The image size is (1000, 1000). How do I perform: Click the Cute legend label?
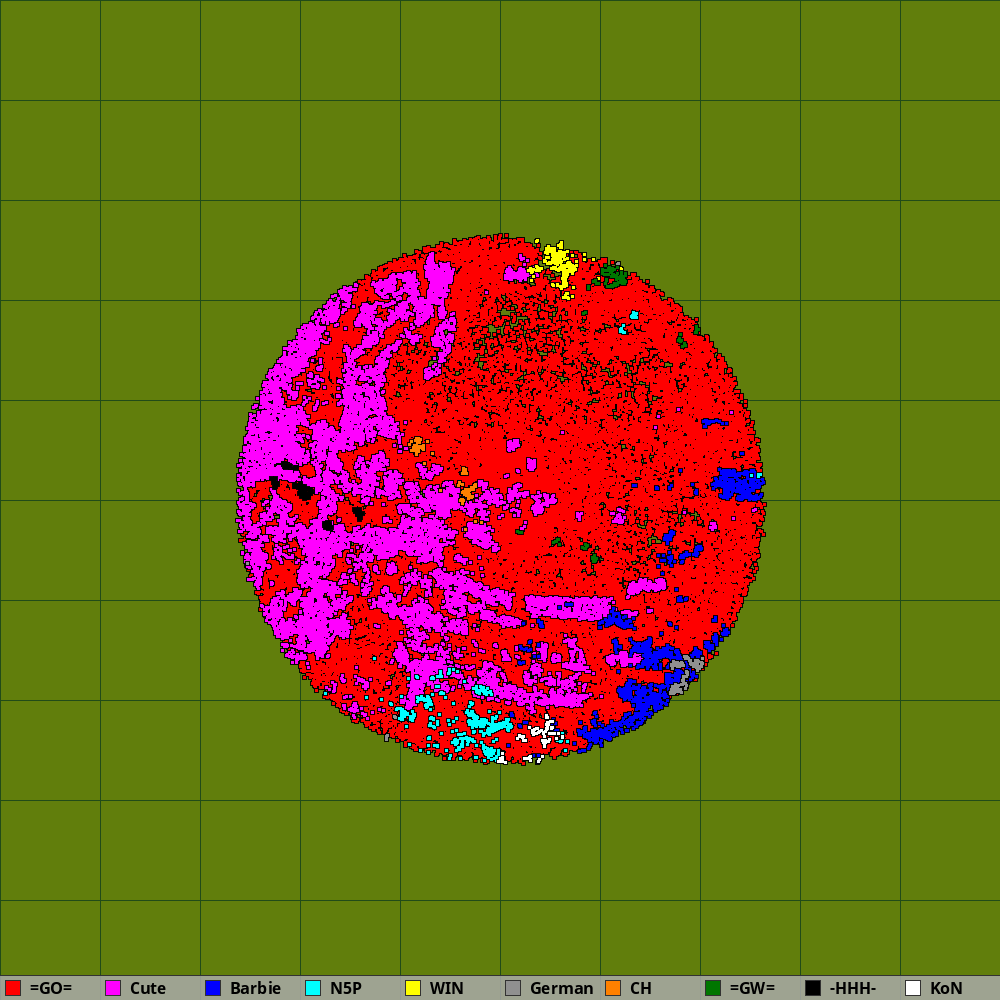(148, 988)
